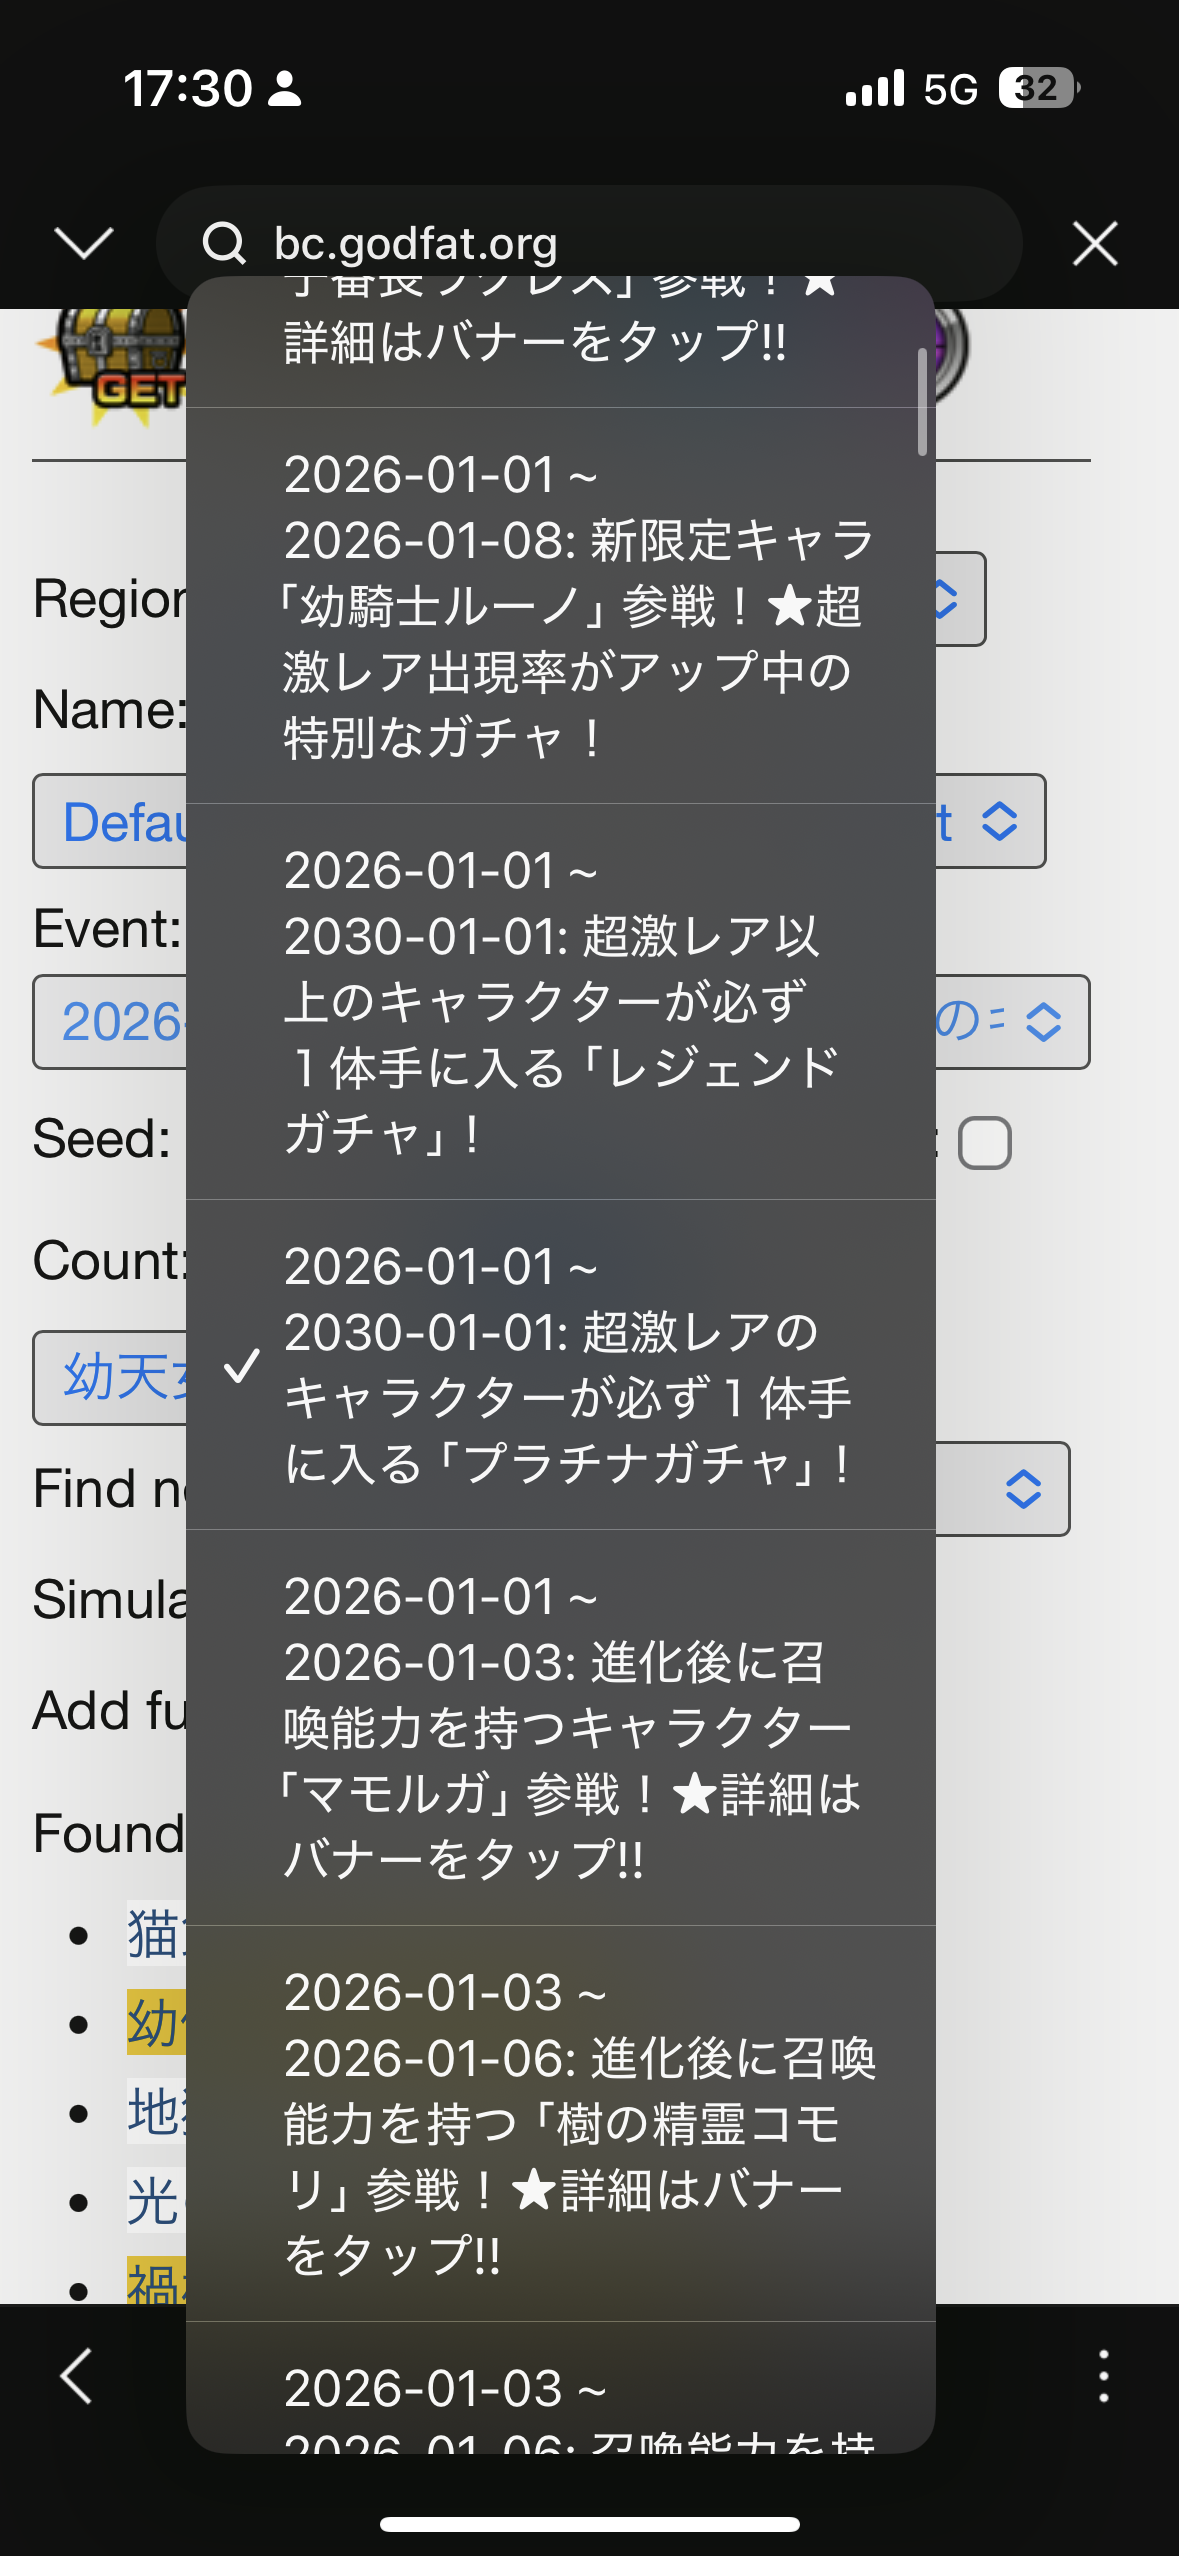Open the Region dropdown arrows

pos(947,600)
